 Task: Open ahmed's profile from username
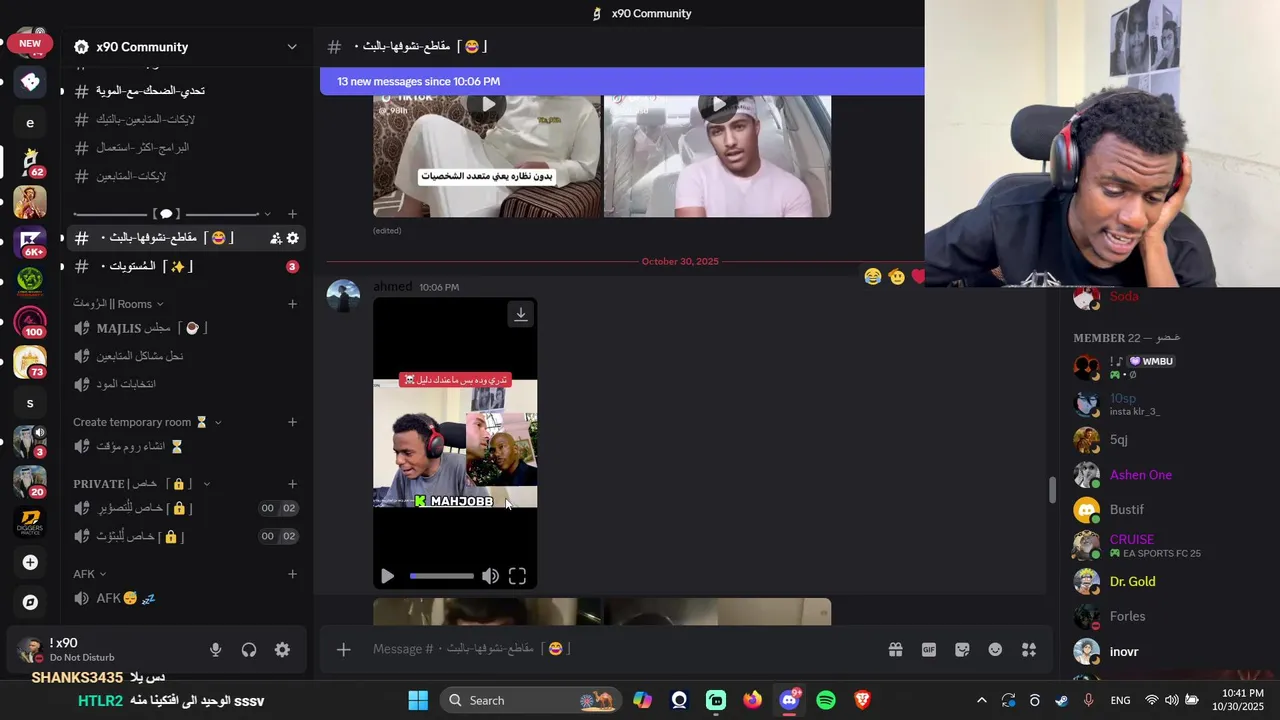point(392,287)
